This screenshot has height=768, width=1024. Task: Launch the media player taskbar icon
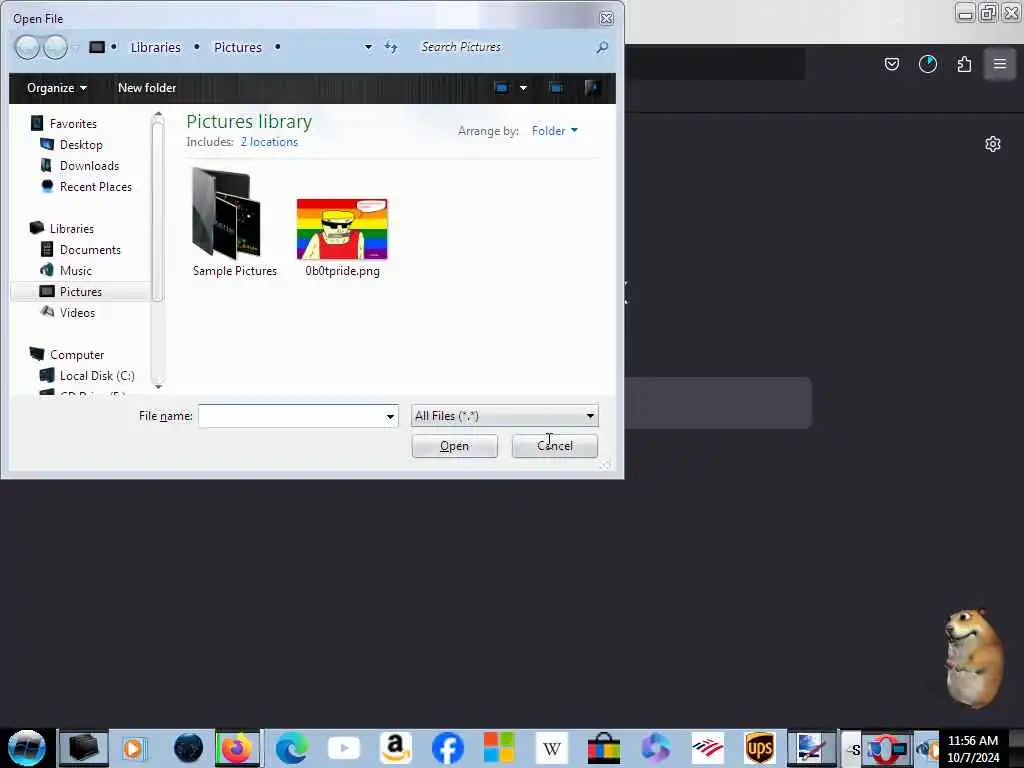[134, 748]
